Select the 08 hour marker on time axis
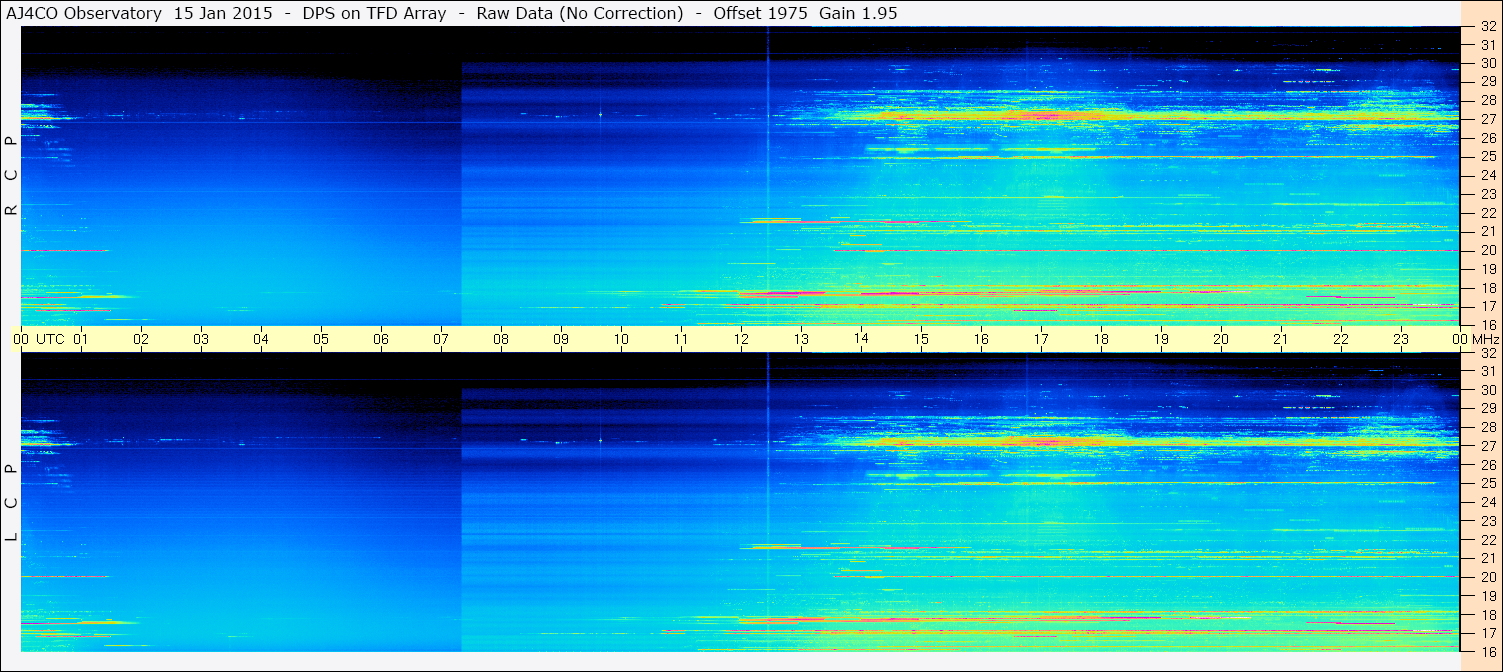 point(501,339)
